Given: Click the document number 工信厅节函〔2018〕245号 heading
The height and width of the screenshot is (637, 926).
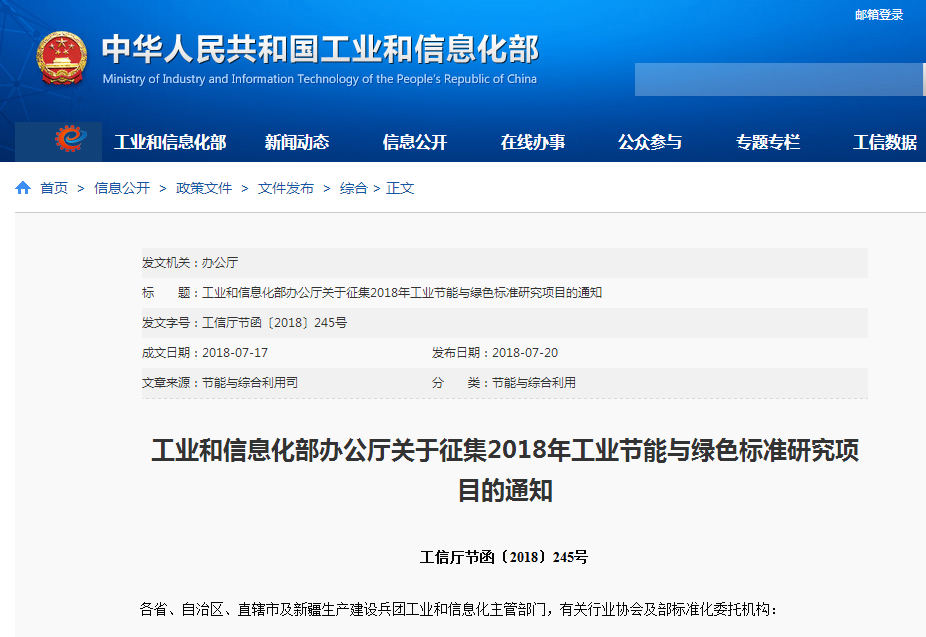Looking at the screenshot, I should click(x=505, y=557).
